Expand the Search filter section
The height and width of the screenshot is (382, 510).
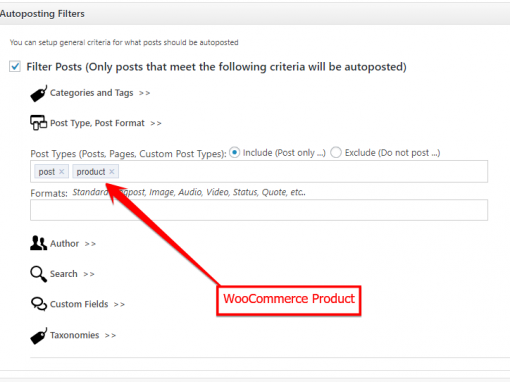click(x=72, y=274)
